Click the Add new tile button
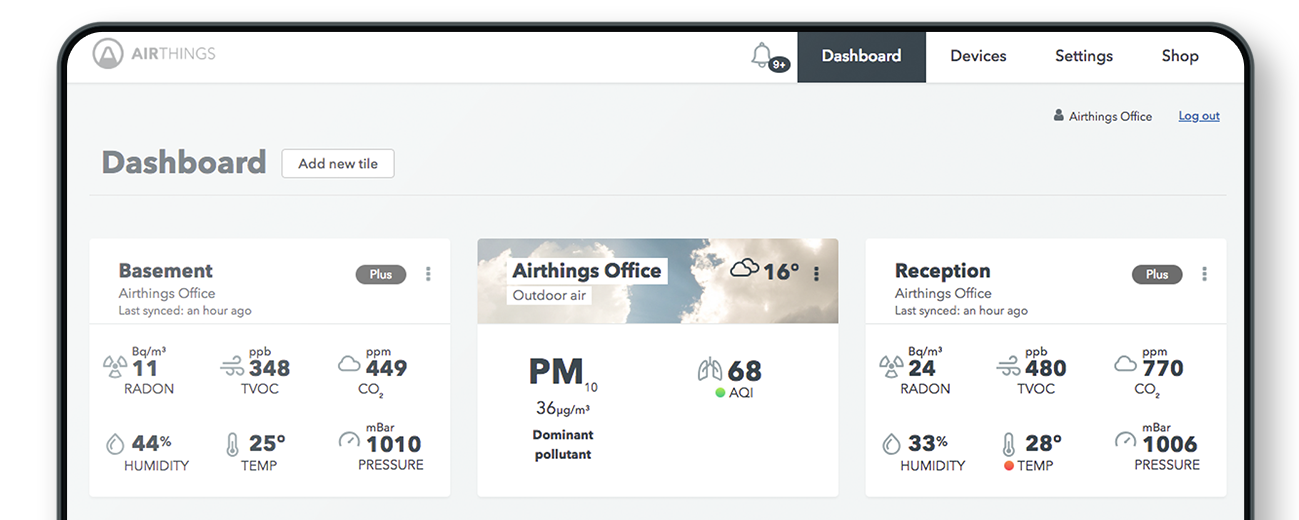Screen dimensions: 1299x520 [x=338, y=164]
